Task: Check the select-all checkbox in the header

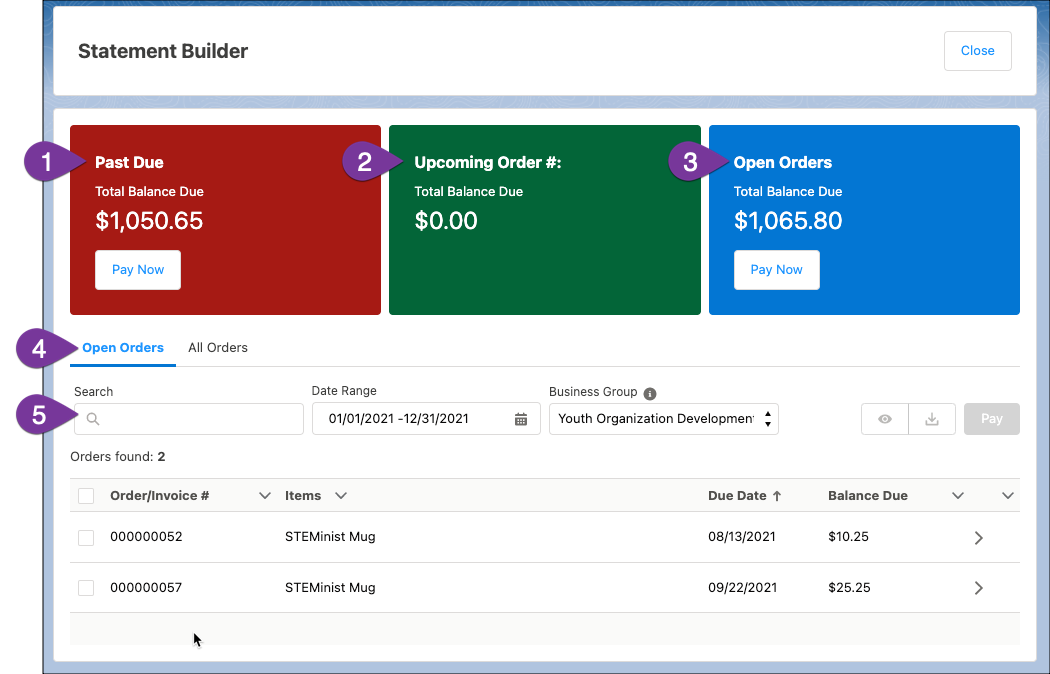Action: [x=86, y=495]
